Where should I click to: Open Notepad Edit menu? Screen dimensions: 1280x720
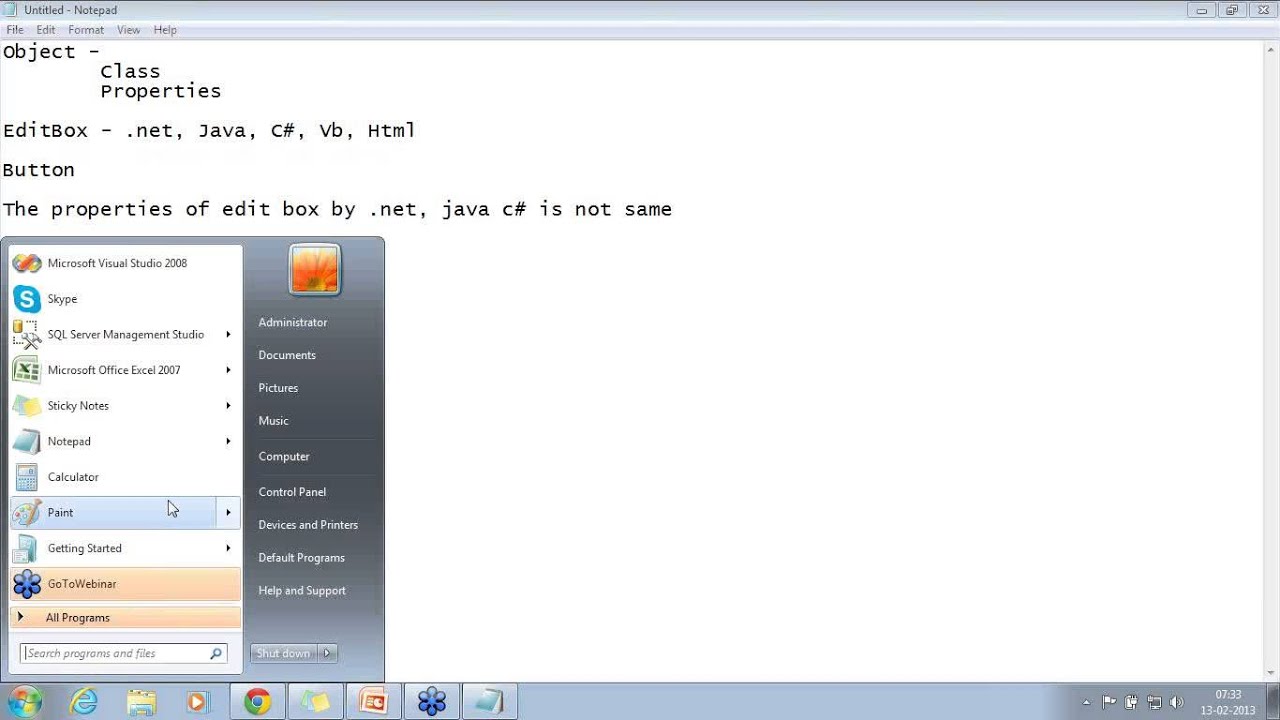46,30
